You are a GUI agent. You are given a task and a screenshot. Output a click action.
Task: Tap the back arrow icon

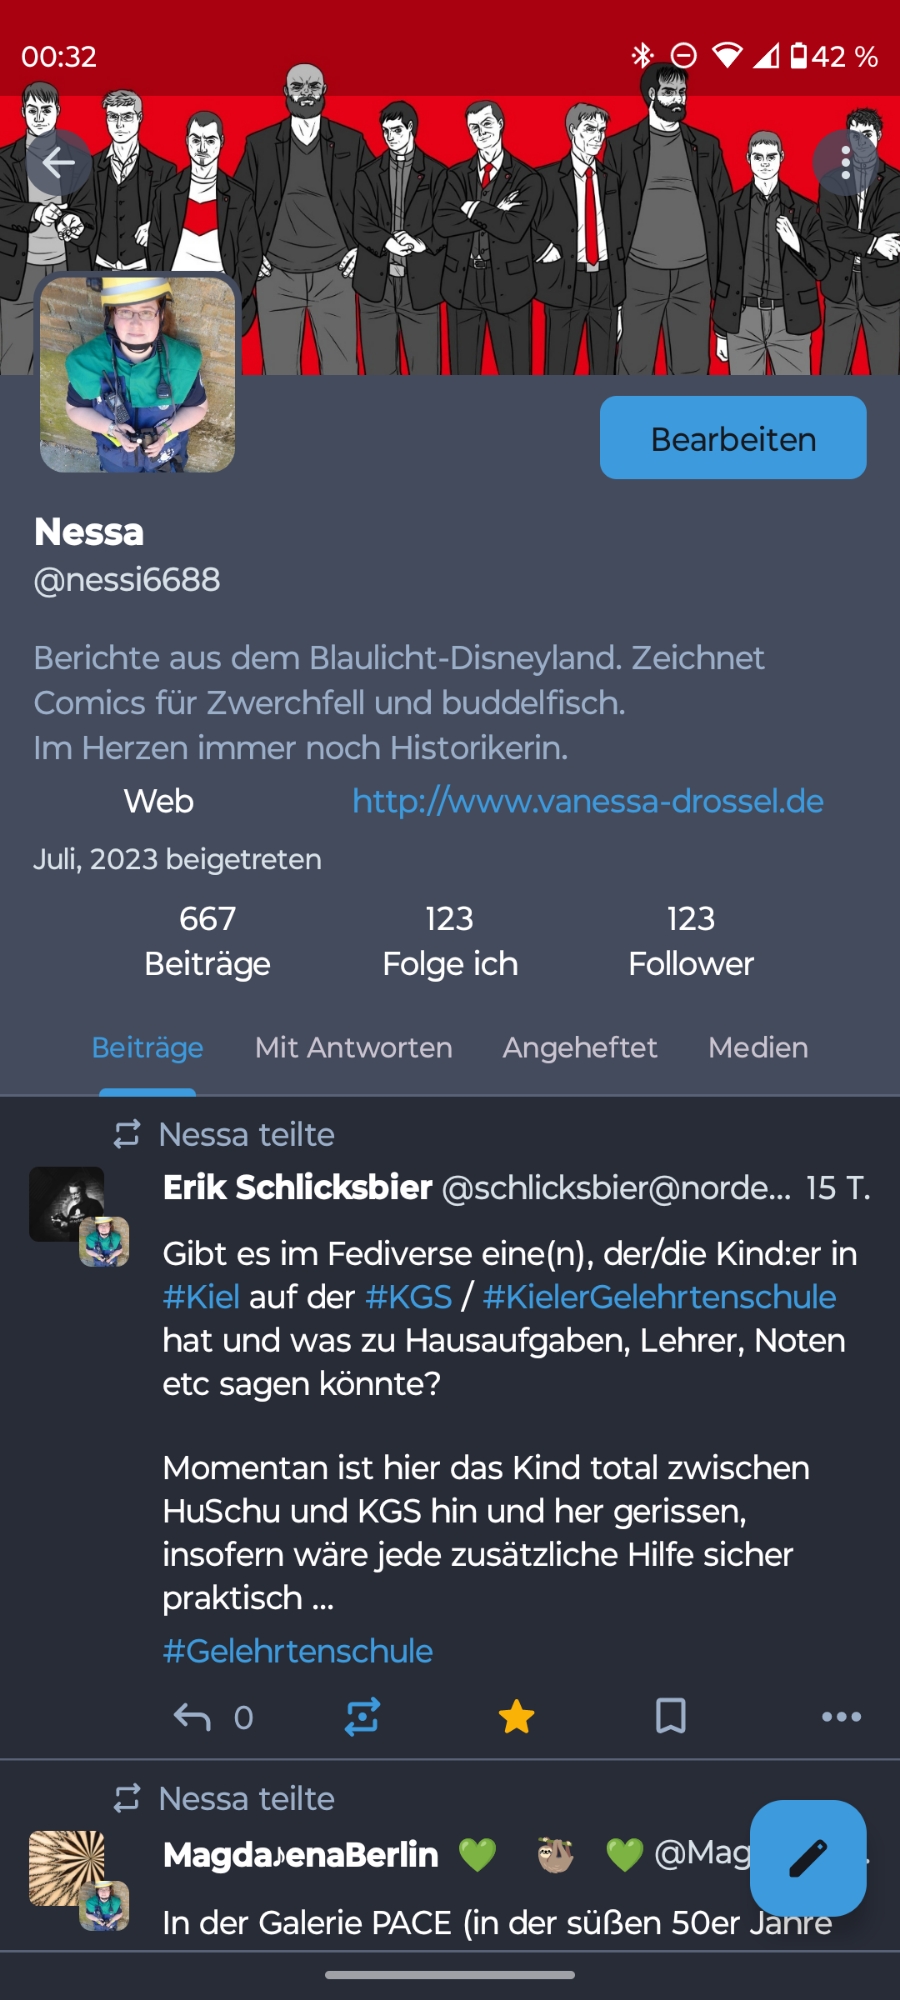pyautogui.click(x=58, y=162)
